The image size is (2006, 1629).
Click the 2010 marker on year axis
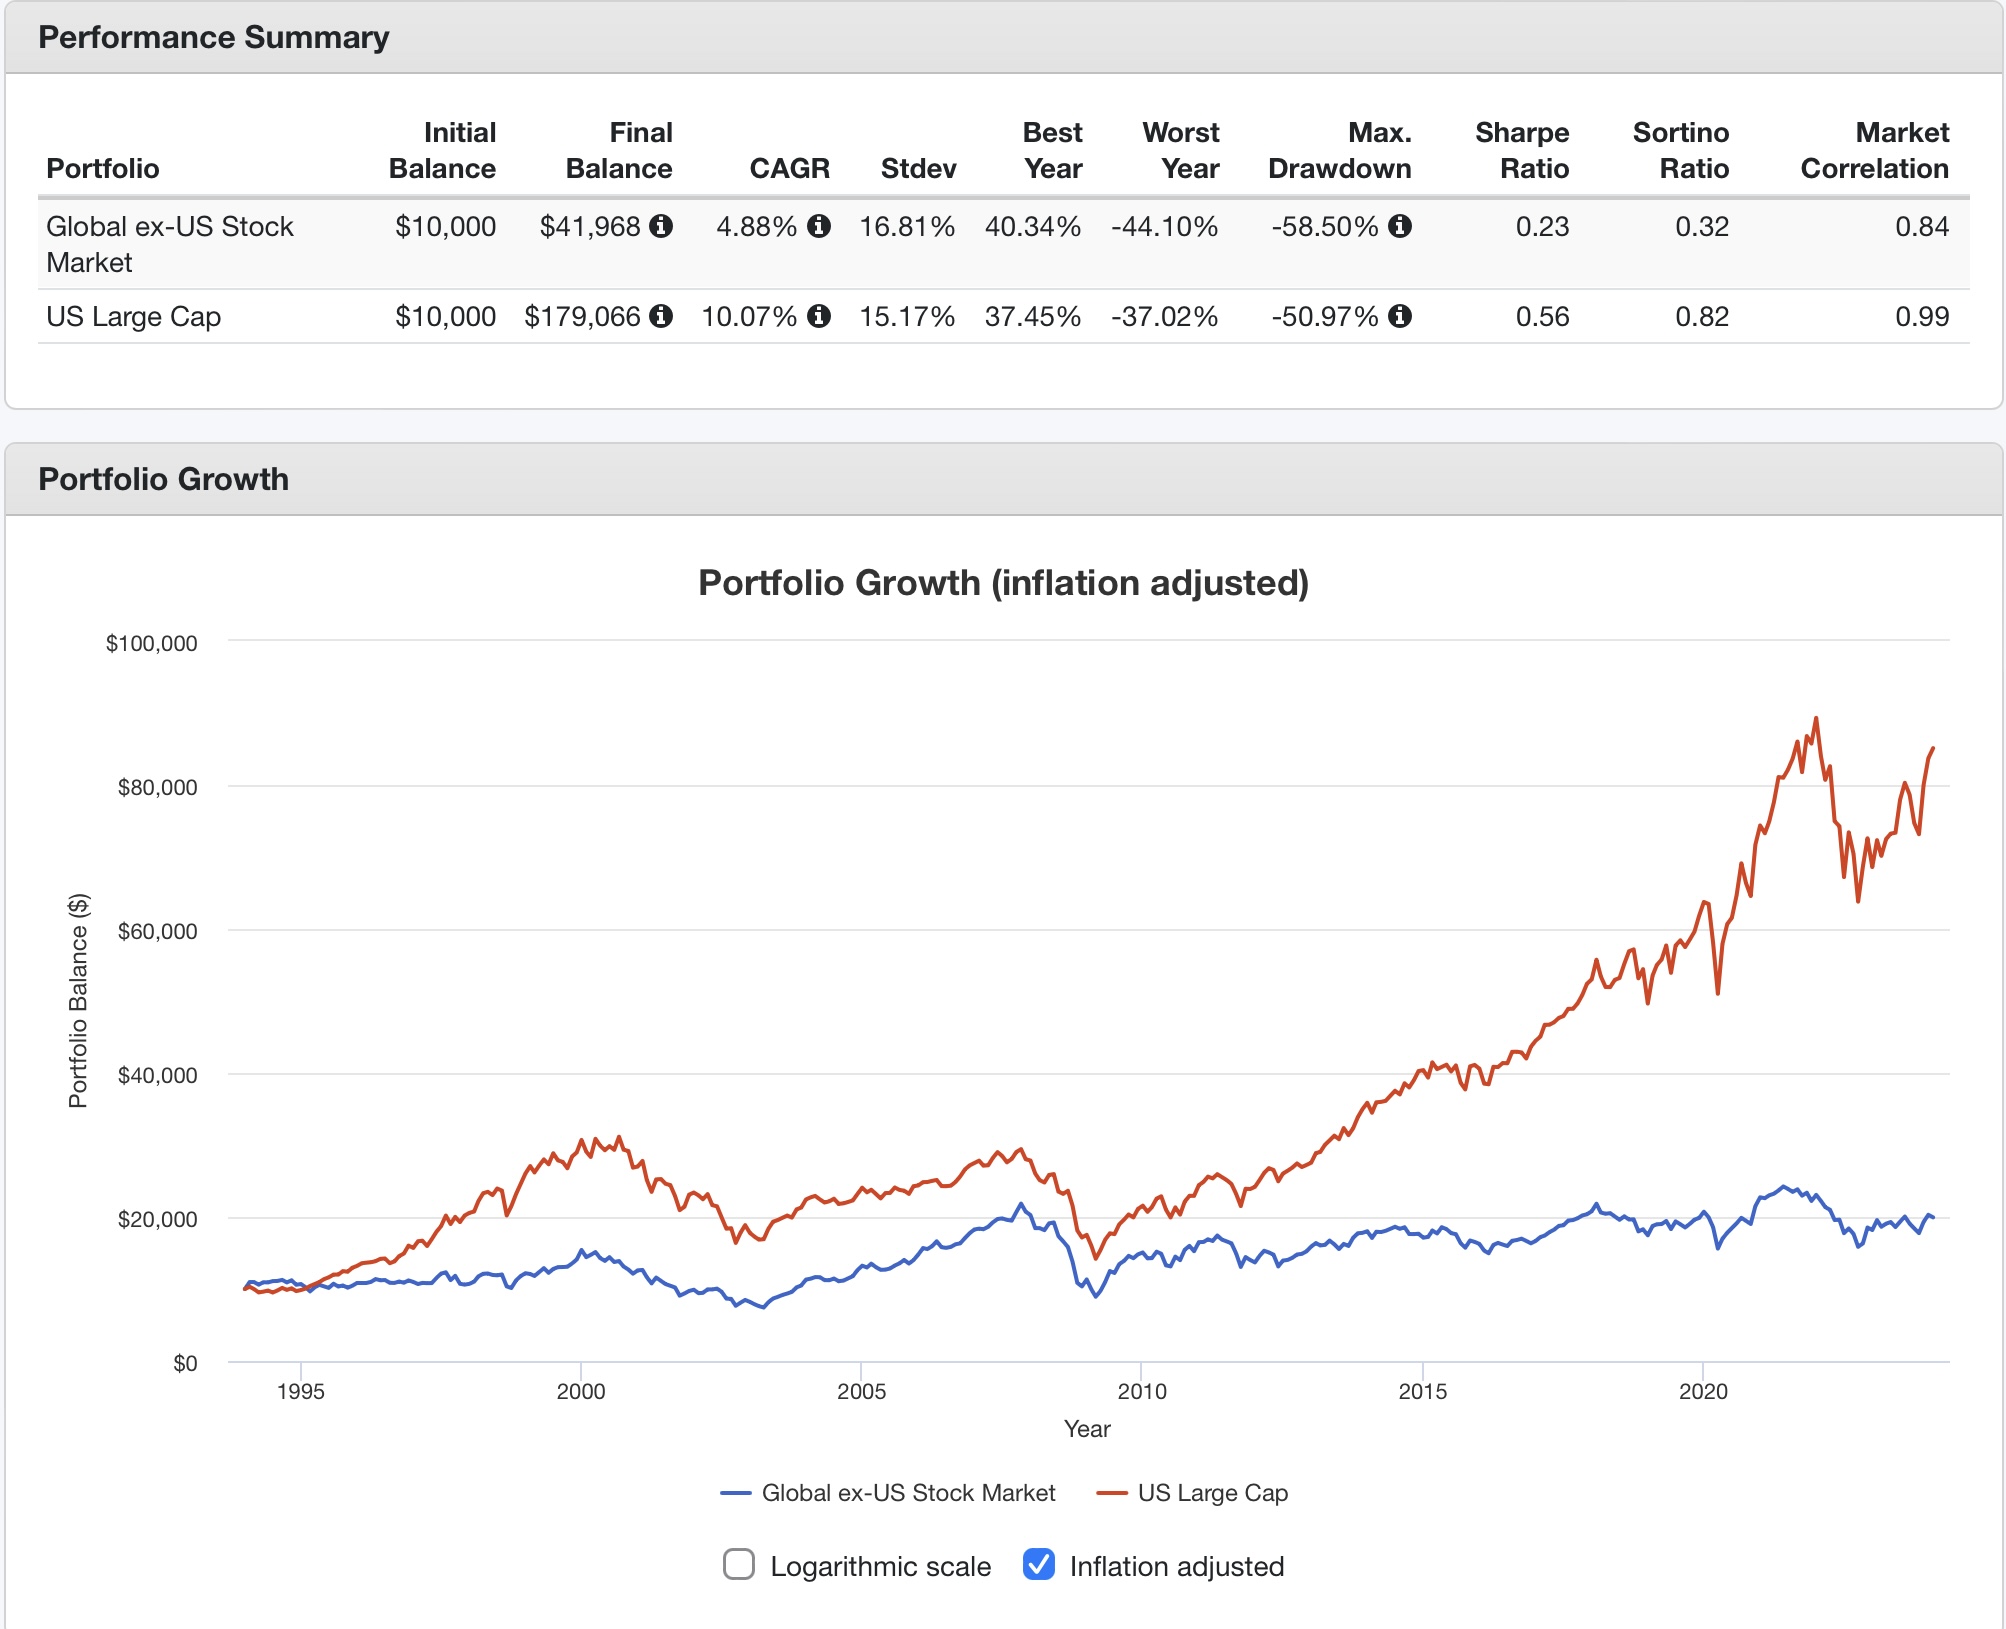[x=1141, y=1391]
